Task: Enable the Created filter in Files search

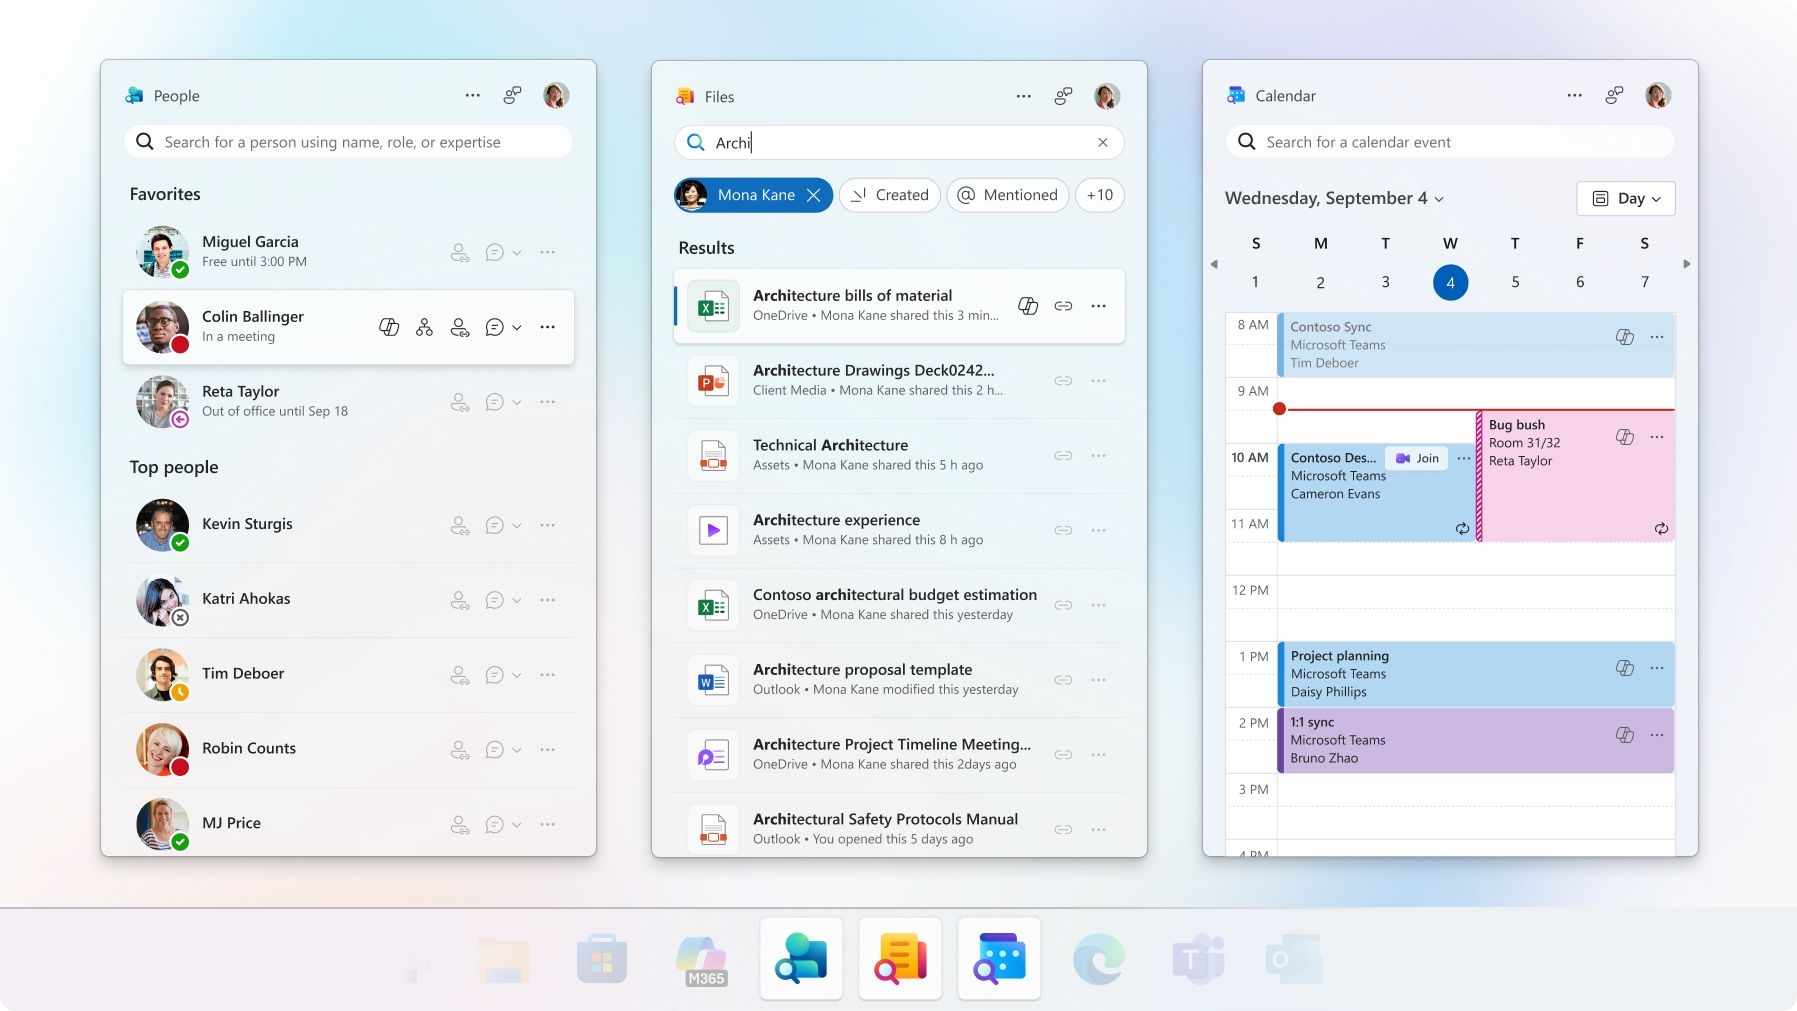Action: point(888,195)
